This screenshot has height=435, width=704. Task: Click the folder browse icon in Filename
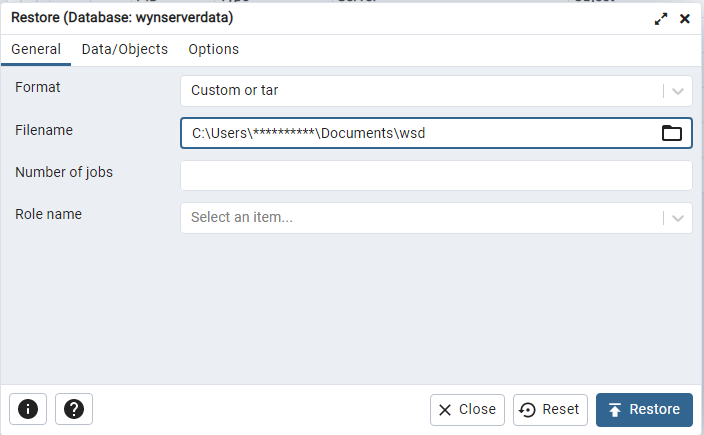click(671, 133)
